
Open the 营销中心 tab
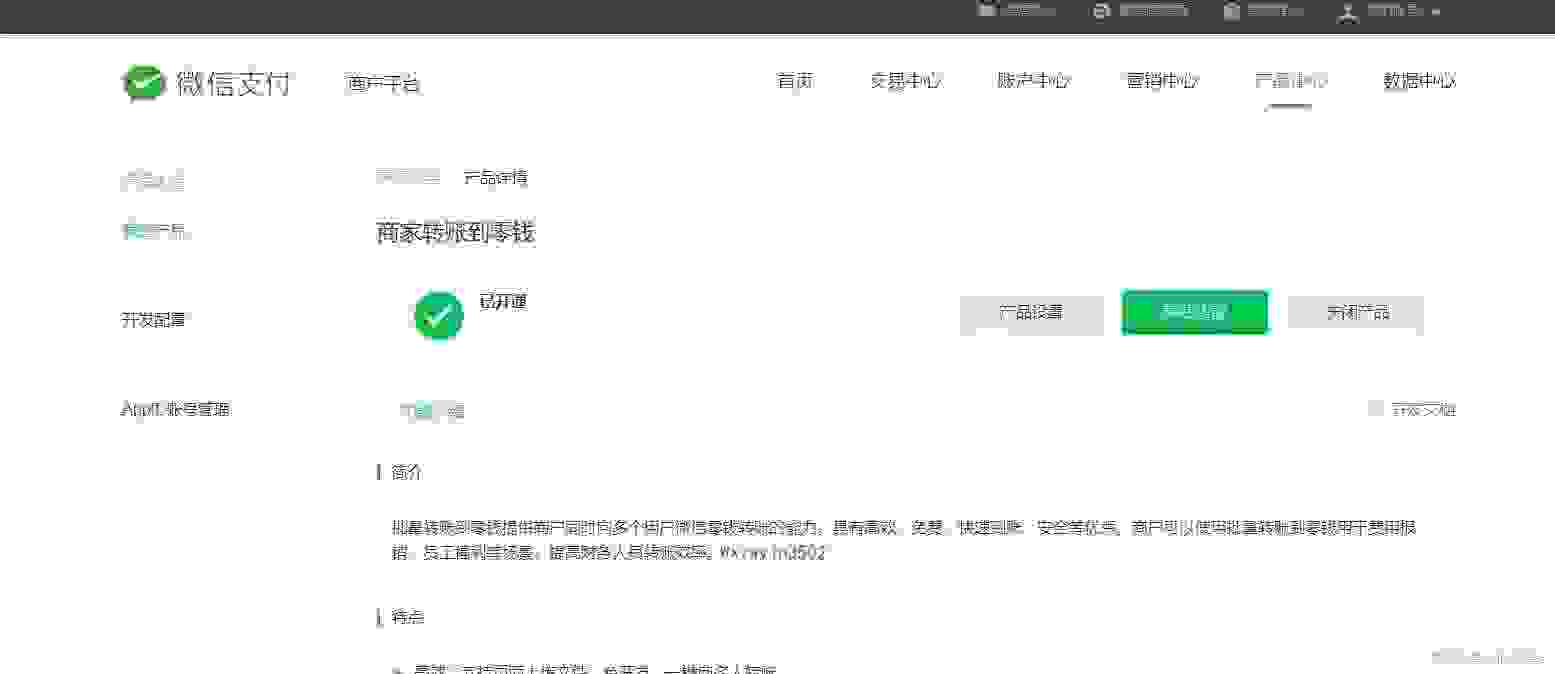(x=1162, y=82)
